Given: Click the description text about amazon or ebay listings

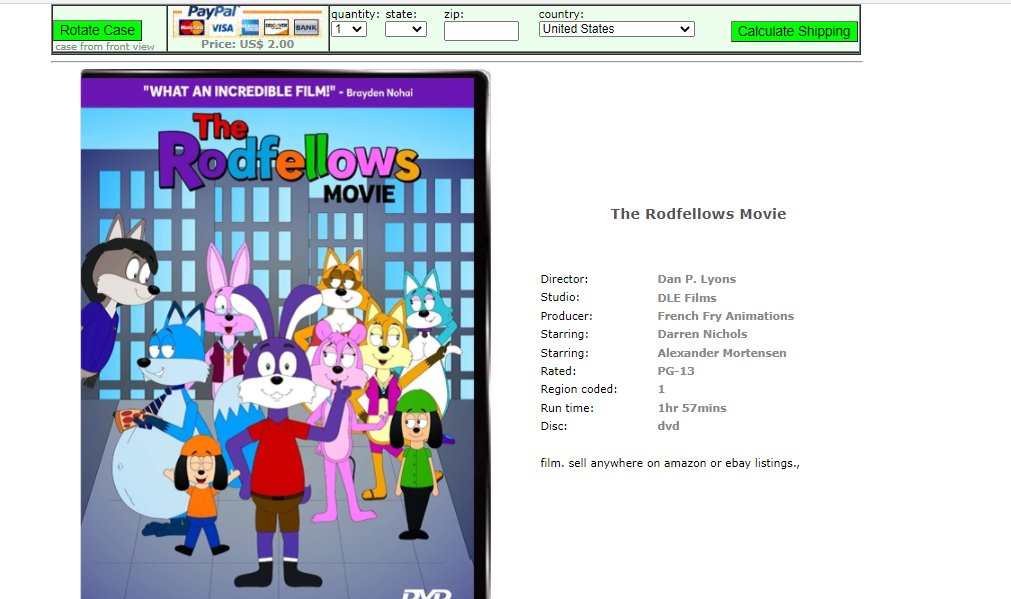Looking at the screenshot, I should point(670,463).
